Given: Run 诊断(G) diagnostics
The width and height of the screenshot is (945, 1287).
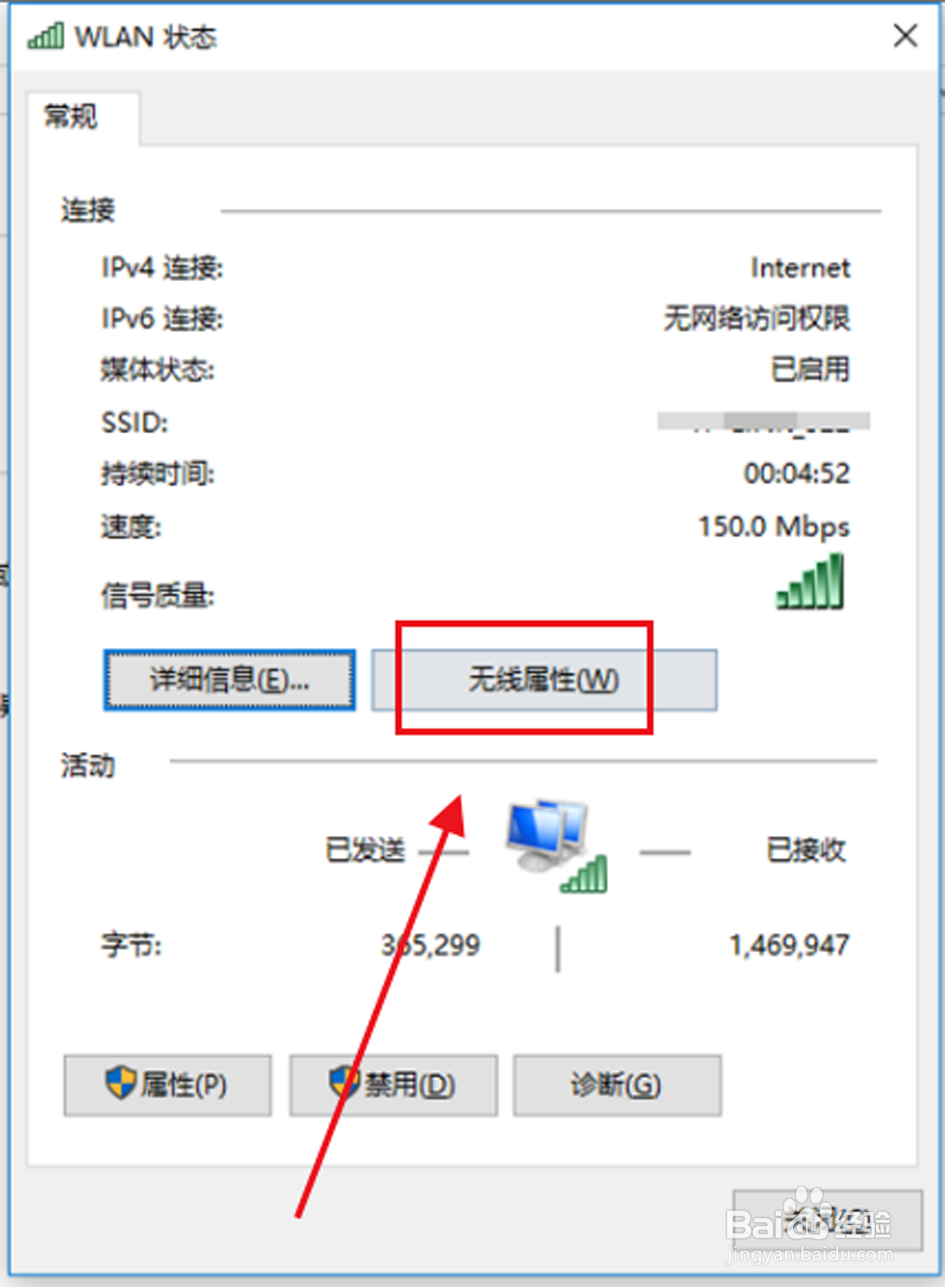Looking at the screenshot, I should [x=617, y=1085].
